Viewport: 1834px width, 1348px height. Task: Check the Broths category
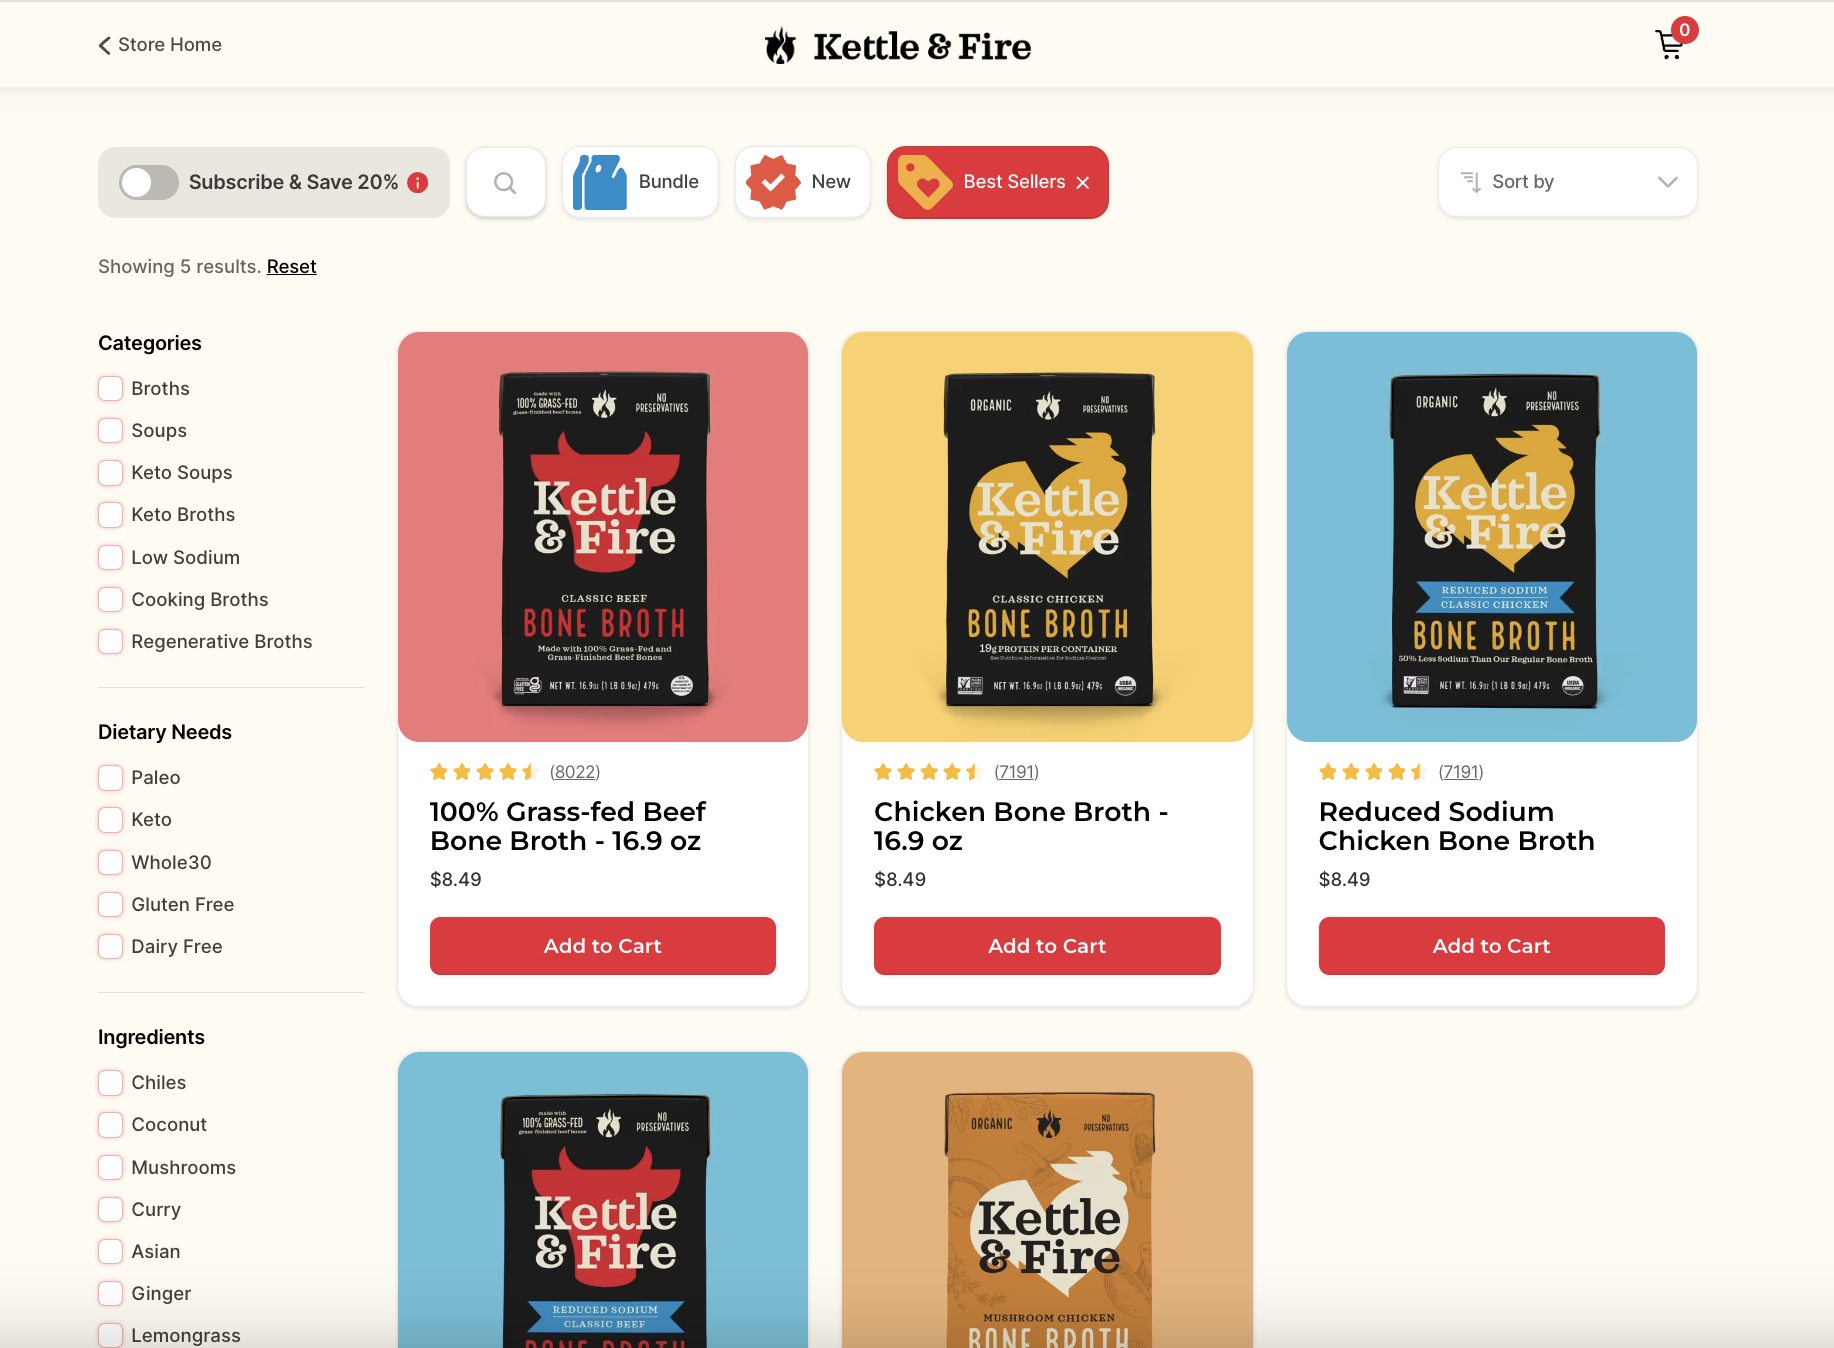click(x=111, y=388)
